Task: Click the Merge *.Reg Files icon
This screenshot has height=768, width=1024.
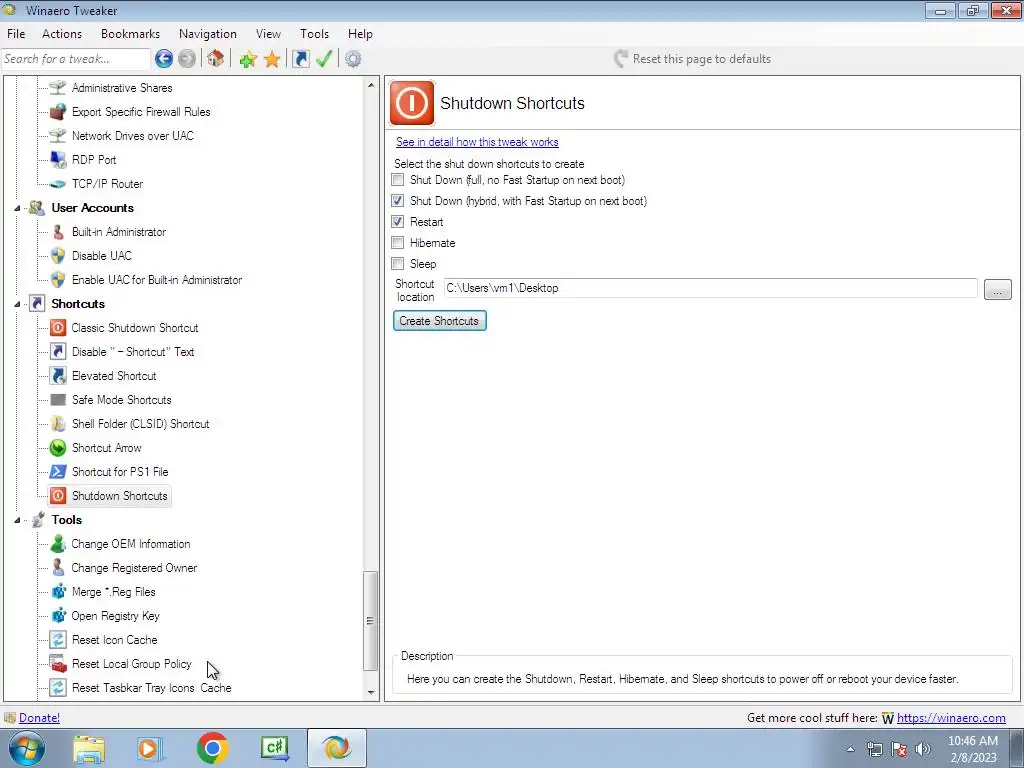Action: point(58,592)
